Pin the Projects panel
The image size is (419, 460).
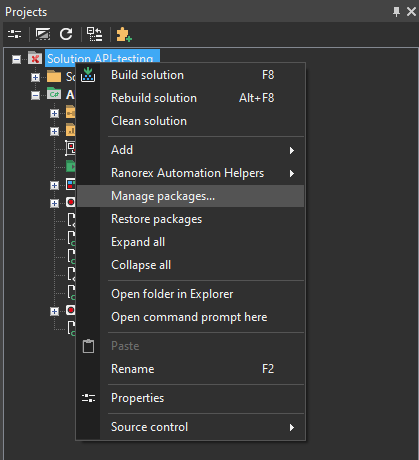[396, 12]
